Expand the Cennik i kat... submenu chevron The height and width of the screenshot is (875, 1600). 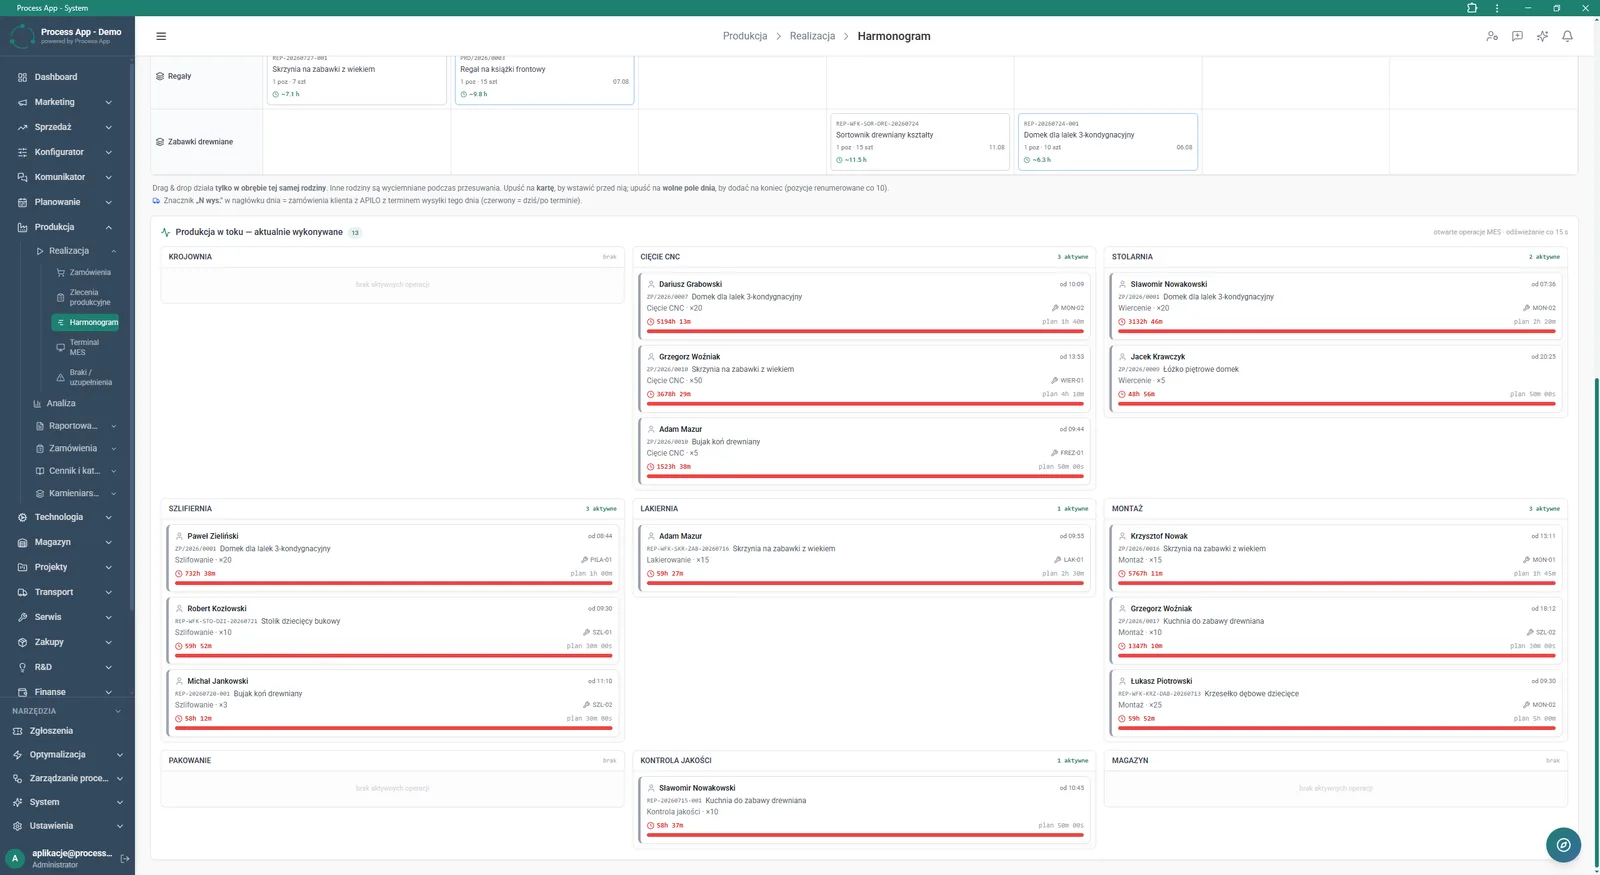[x=113, y=471]
